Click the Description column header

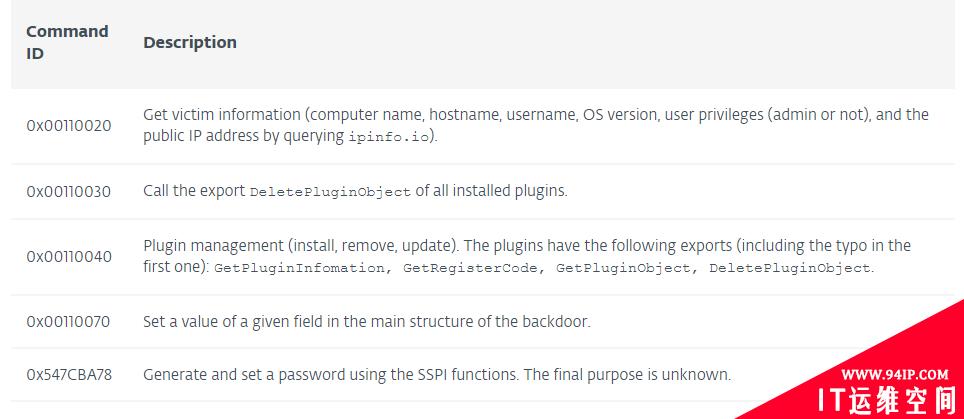click(x=189, y=42)
